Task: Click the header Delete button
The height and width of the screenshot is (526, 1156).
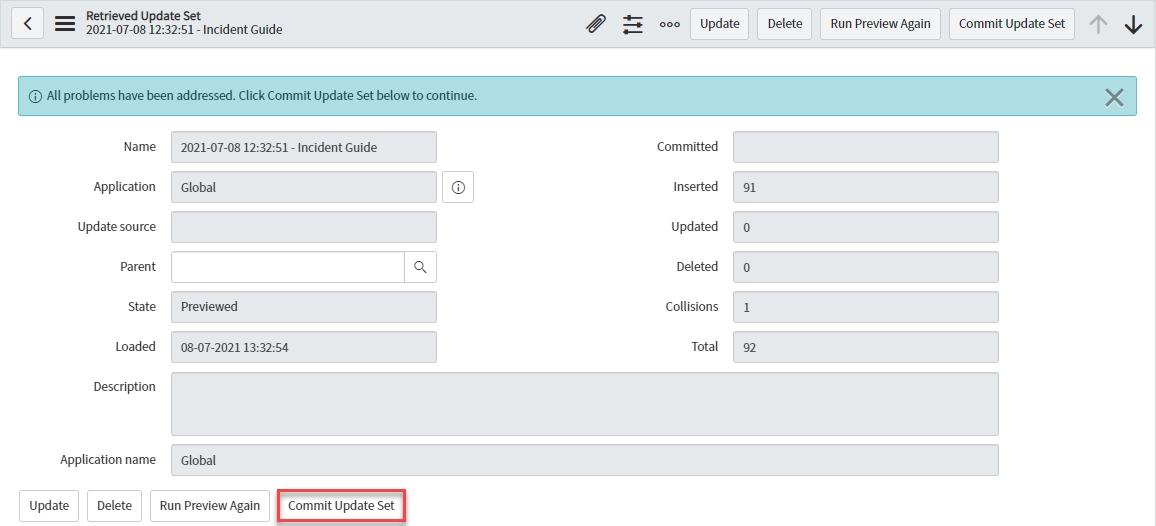Action: 785,24
